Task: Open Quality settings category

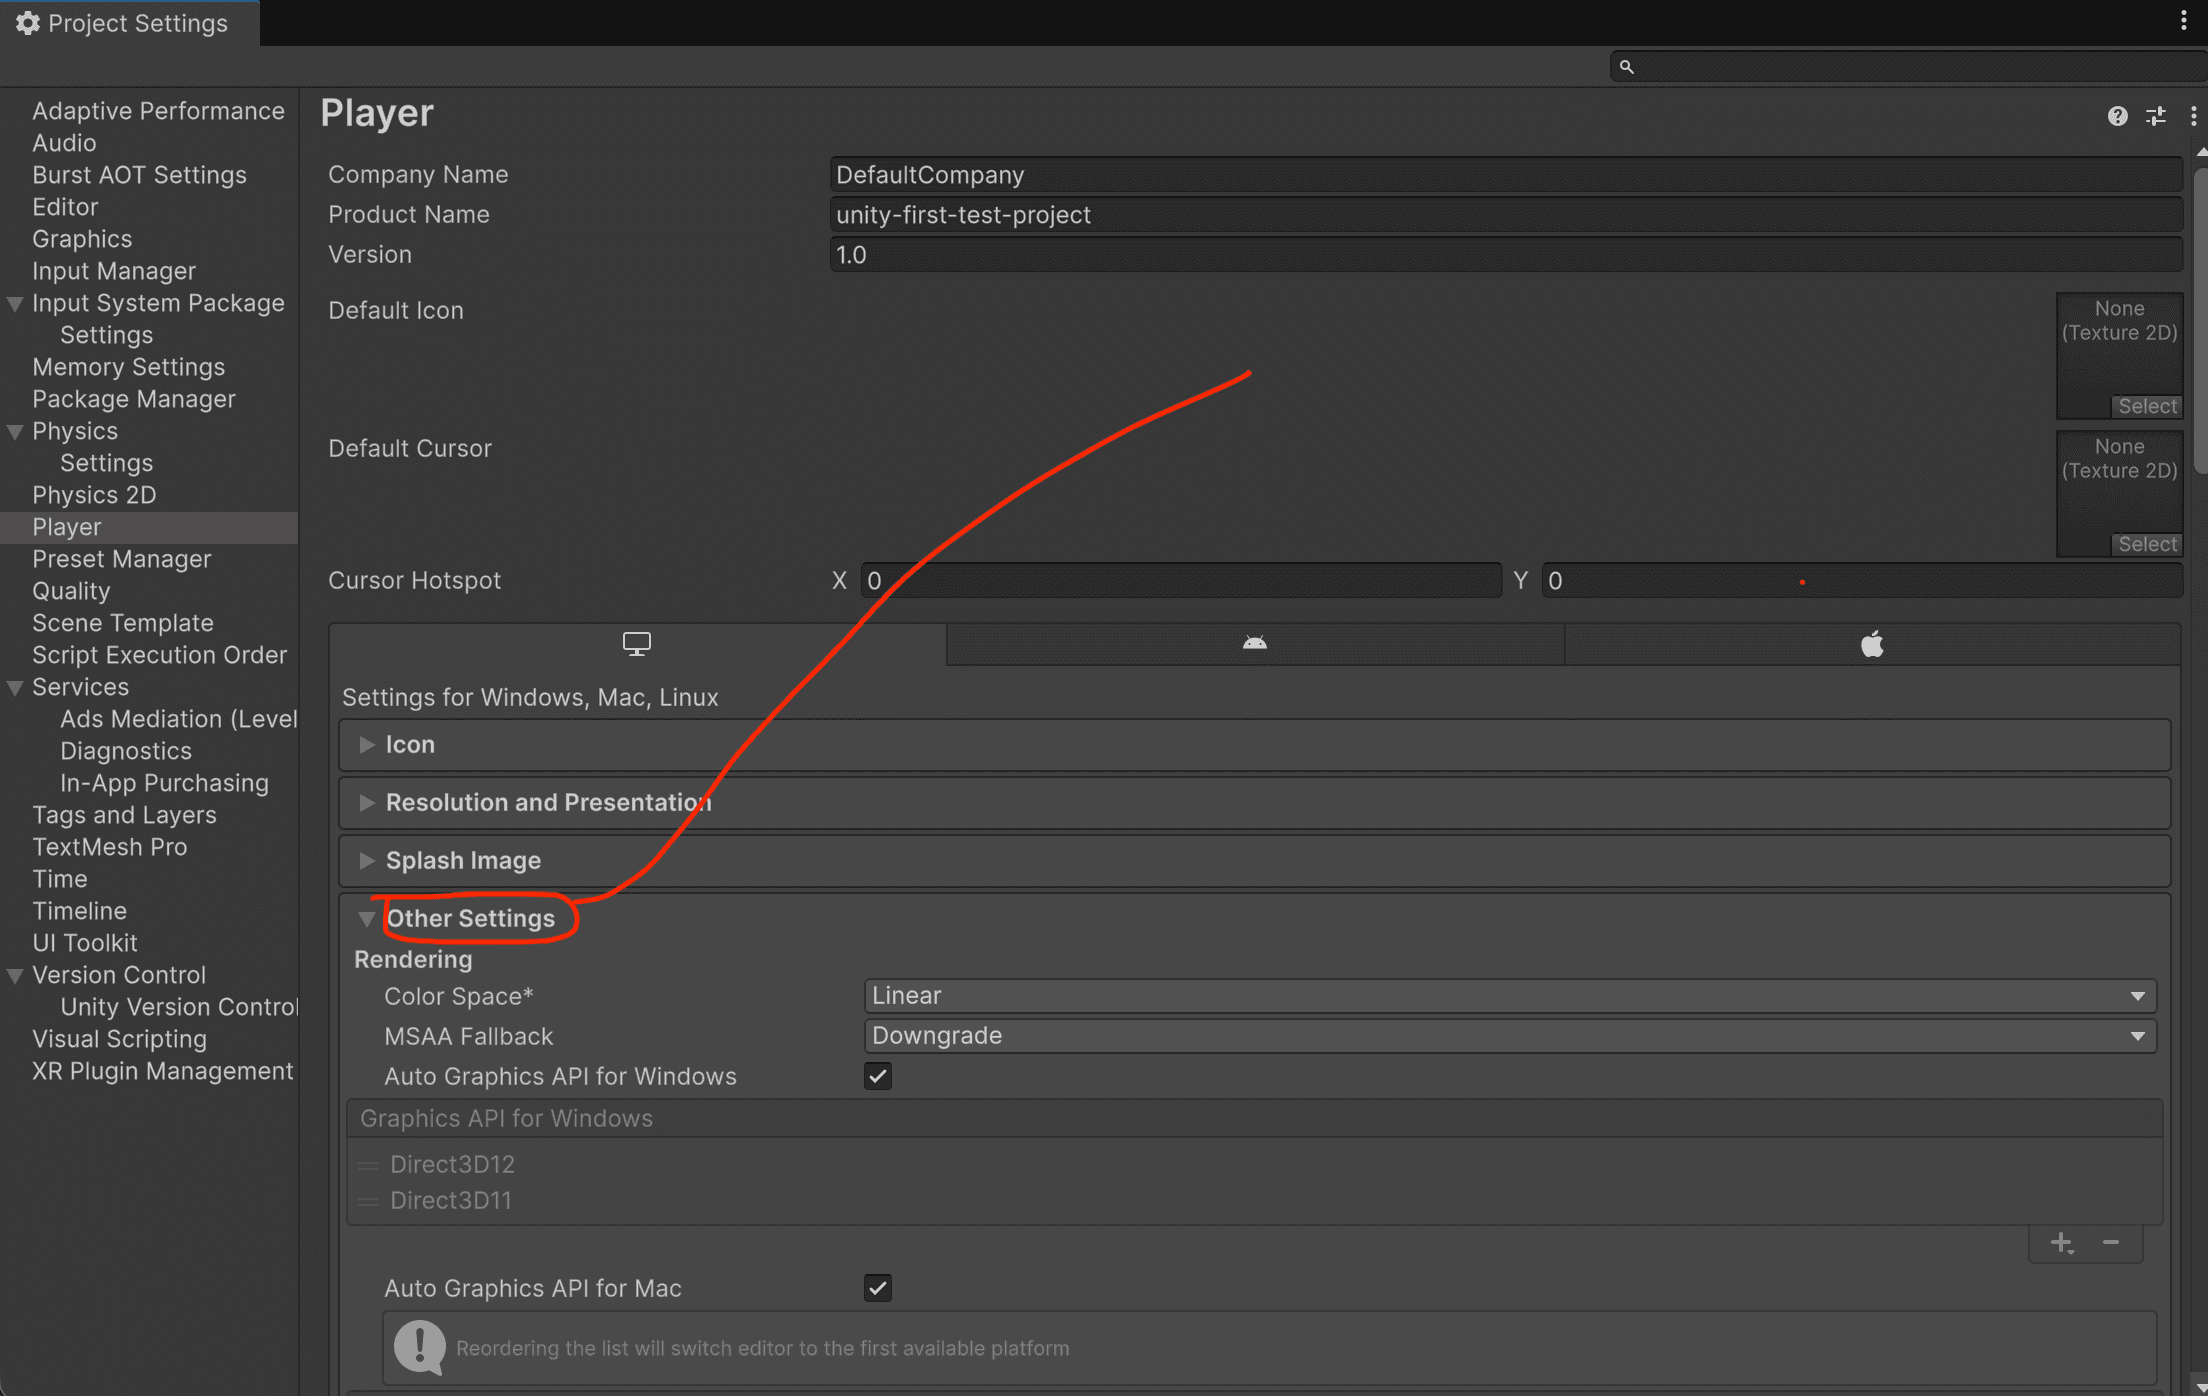Action: pos(71,591)
